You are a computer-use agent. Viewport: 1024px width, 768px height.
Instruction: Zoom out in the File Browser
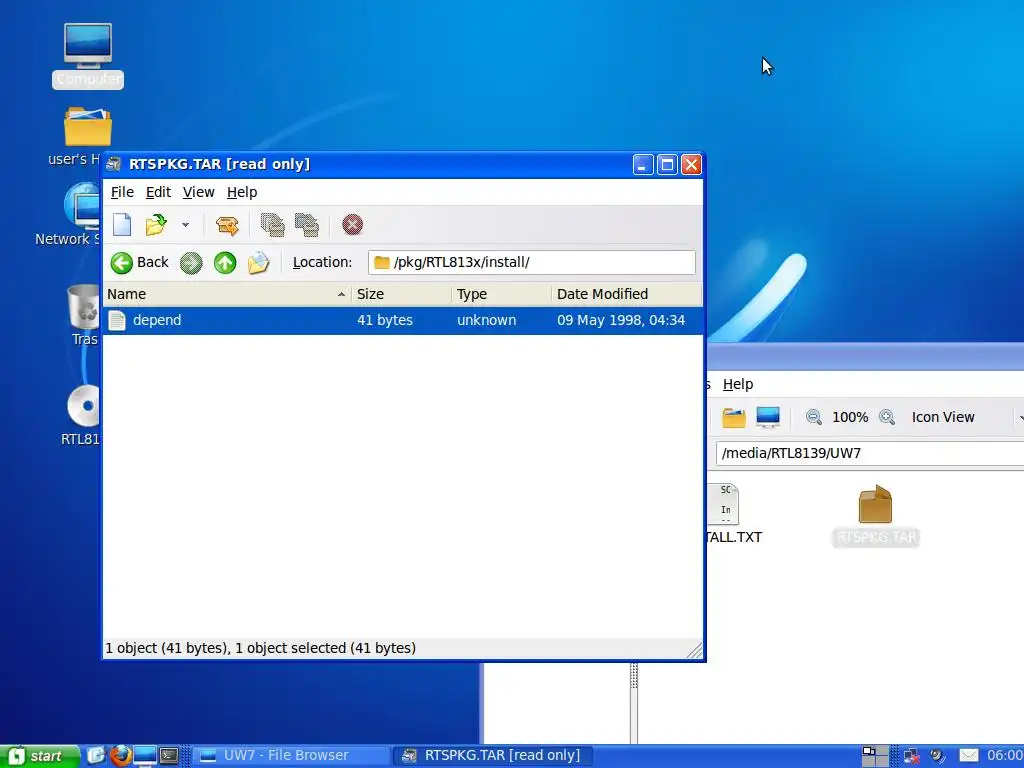[x=814, y=417]
